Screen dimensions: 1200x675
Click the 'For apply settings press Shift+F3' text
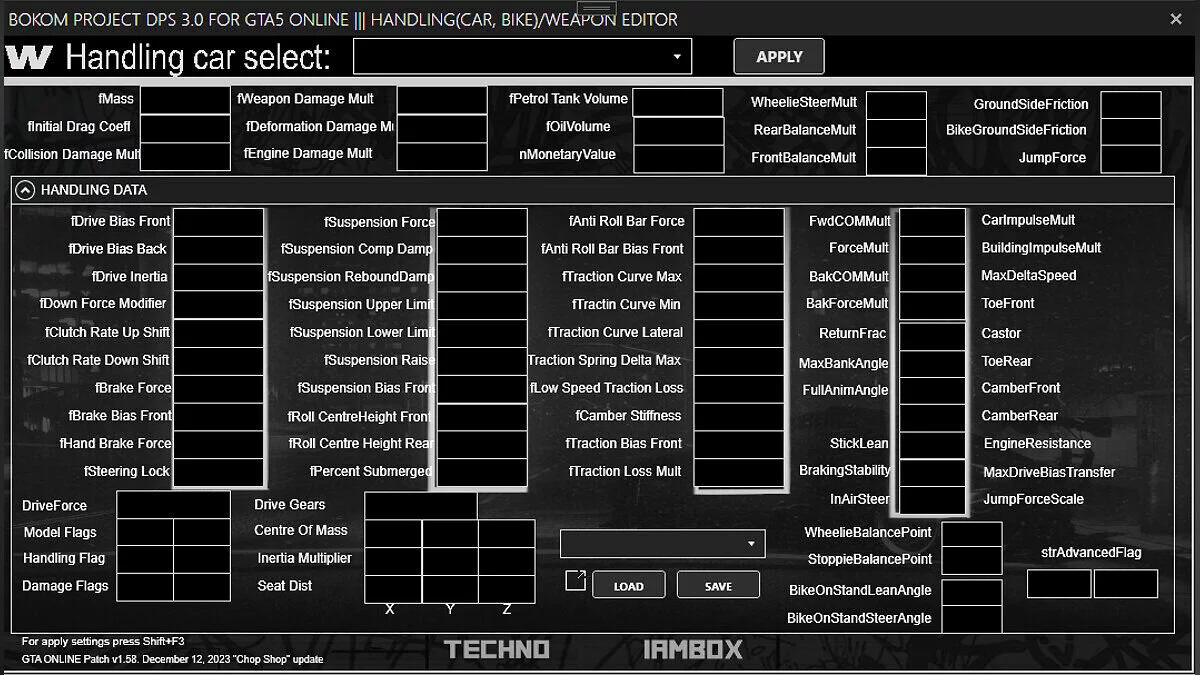(103, 641)
